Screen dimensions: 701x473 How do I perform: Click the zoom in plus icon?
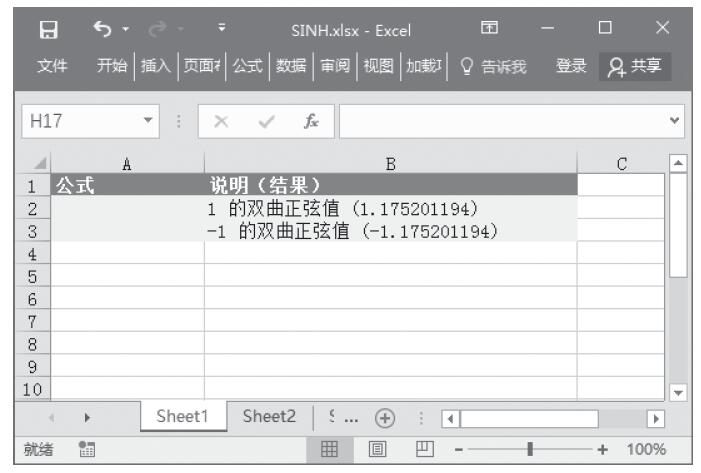(x=602, y=449)
